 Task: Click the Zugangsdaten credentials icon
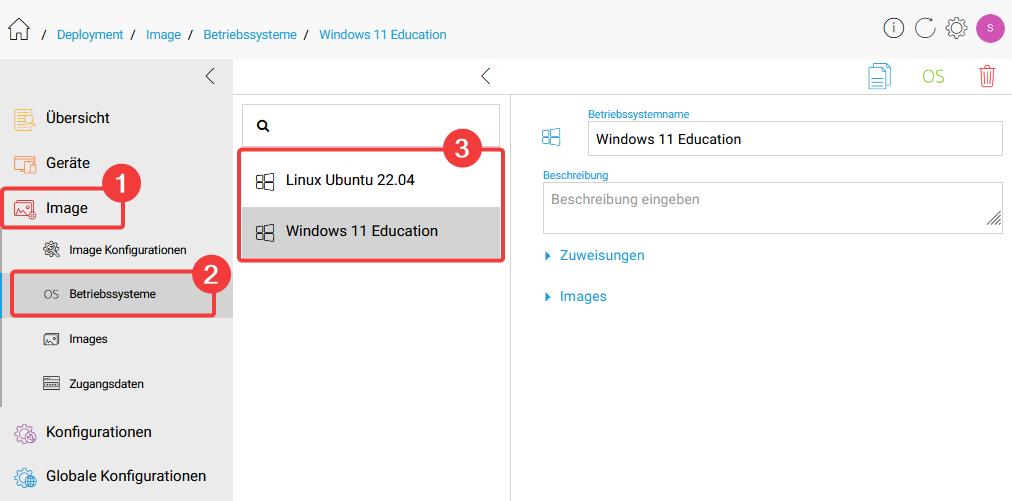point(51,383)
